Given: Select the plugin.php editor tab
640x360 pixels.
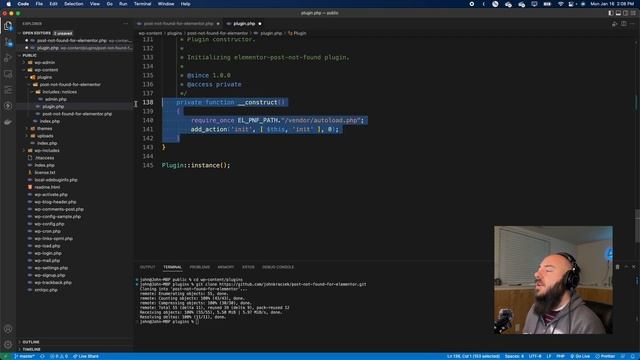Looking at the screenshot, I should (244, 24).
